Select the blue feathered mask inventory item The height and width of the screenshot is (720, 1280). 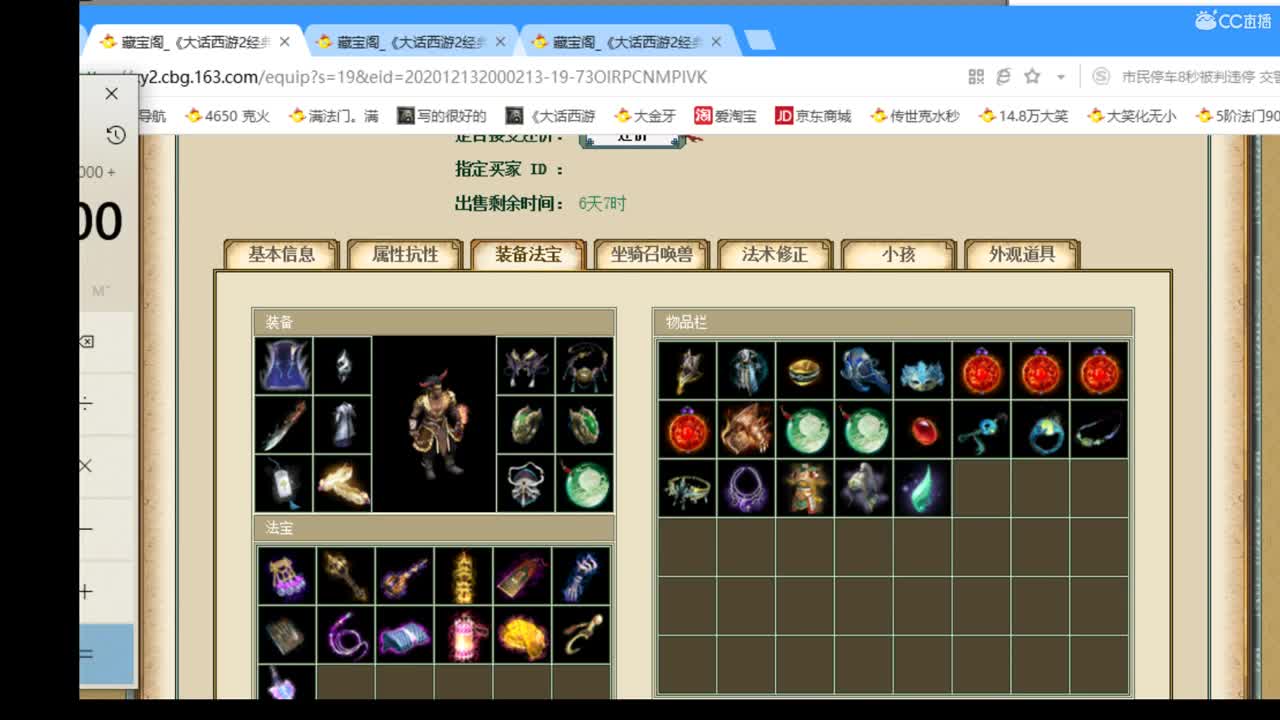[x=923, y=371]
